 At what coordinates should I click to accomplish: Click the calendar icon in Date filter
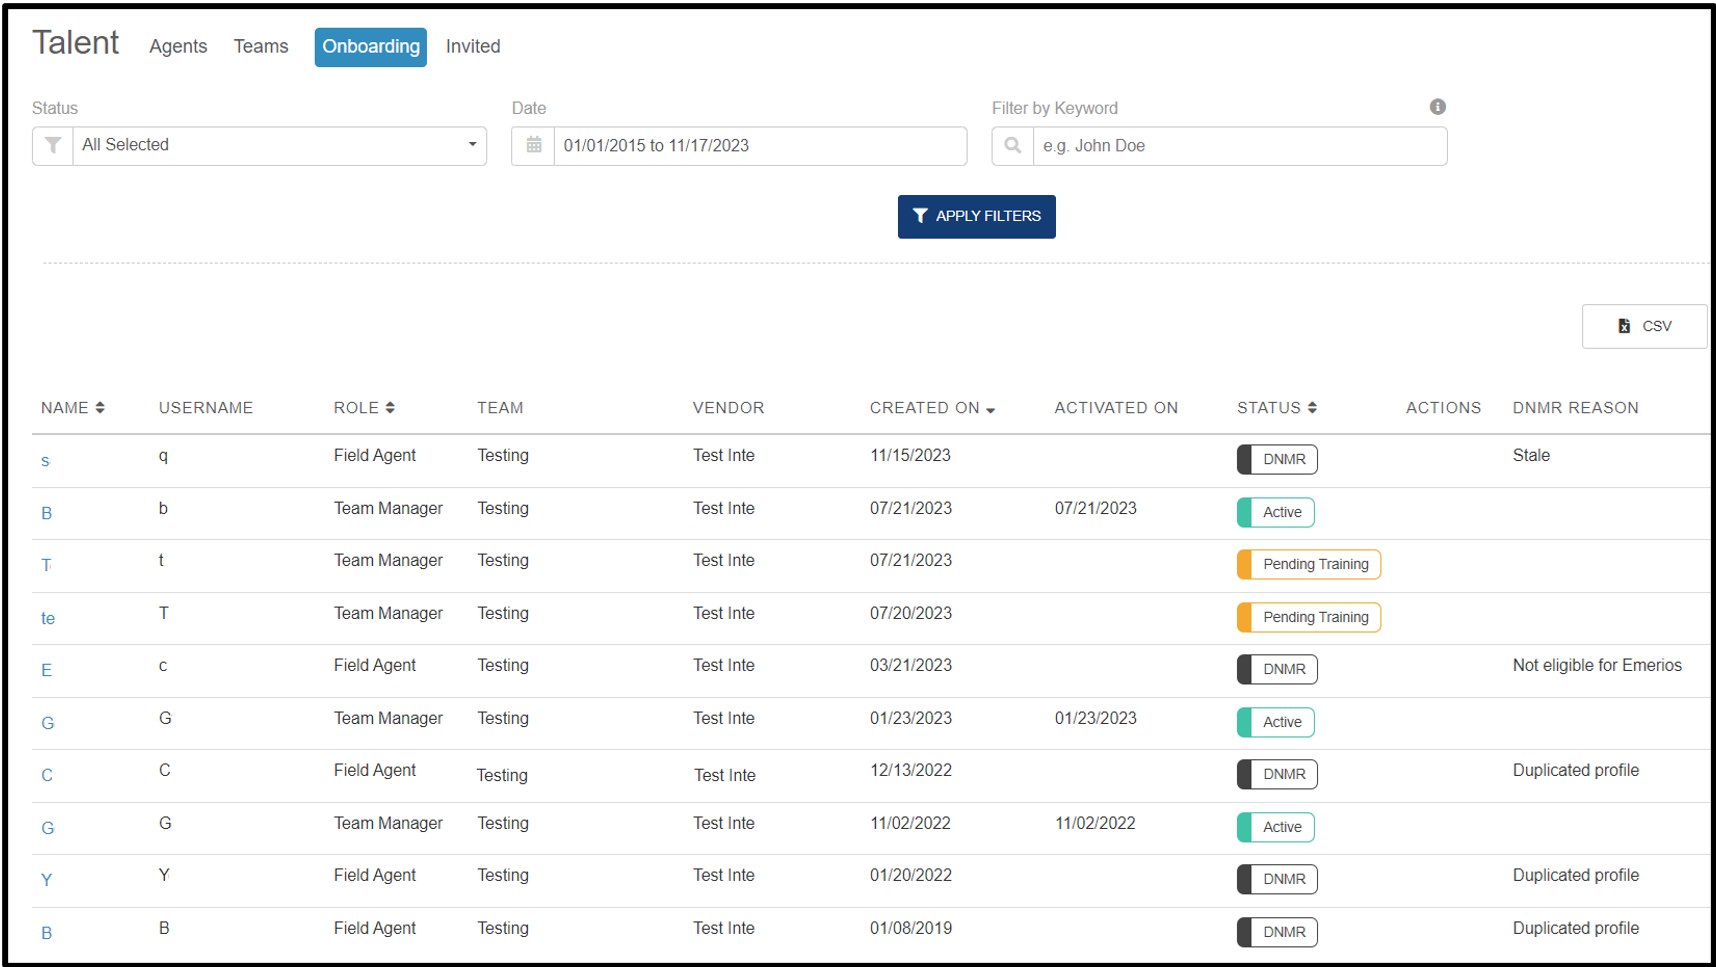534,146
